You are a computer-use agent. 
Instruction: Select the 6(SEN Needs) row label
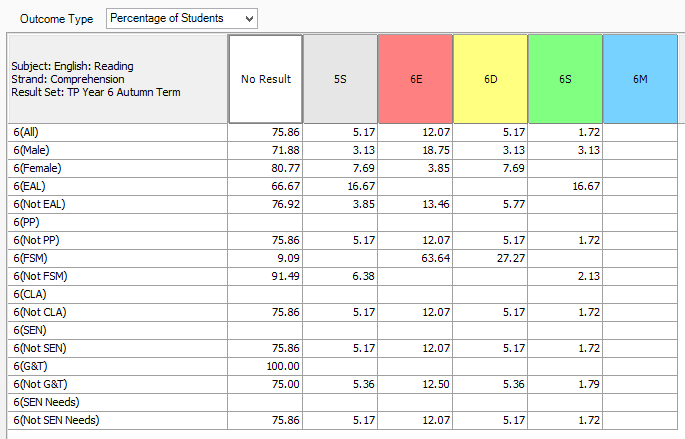(118, 402)
